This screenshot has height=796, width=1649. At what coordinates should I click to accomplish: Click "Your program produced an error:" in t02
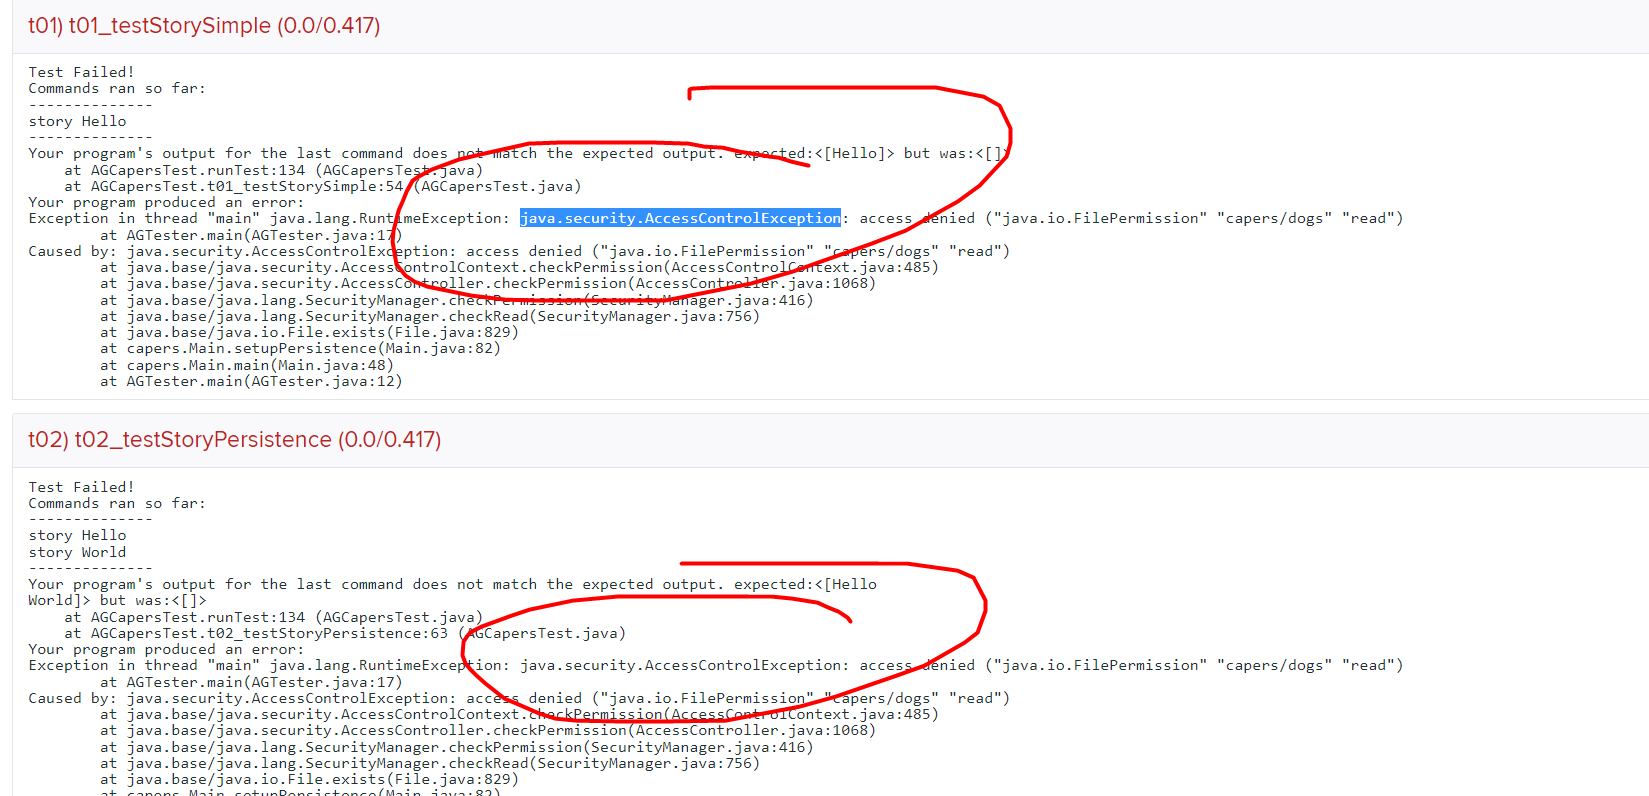(166, 649)
